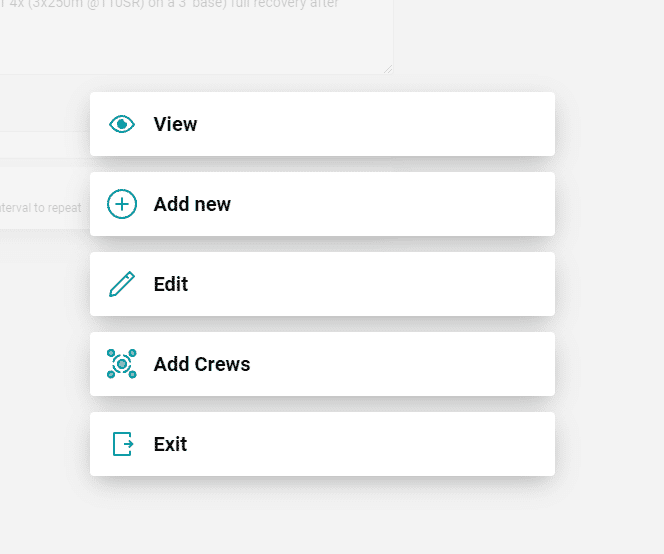Click the text area's corner resize grip
The width and height of the screenshot is (664, 554).
(388, 69)
